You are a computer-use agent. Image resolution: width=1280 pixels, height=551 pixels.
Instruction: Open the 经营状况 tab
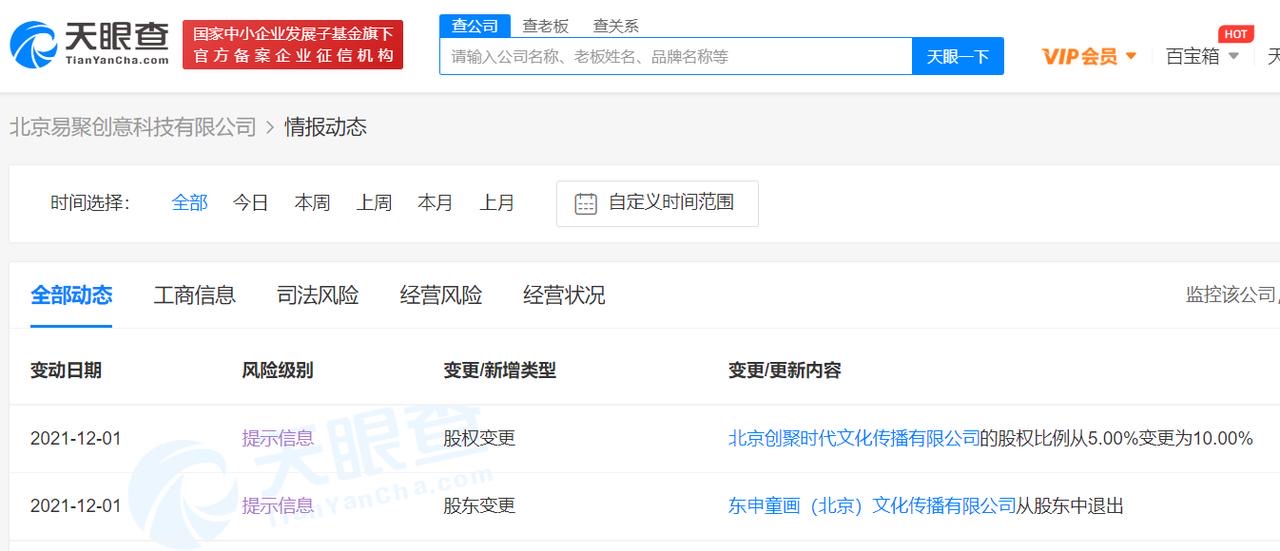[x=564, y=295]
